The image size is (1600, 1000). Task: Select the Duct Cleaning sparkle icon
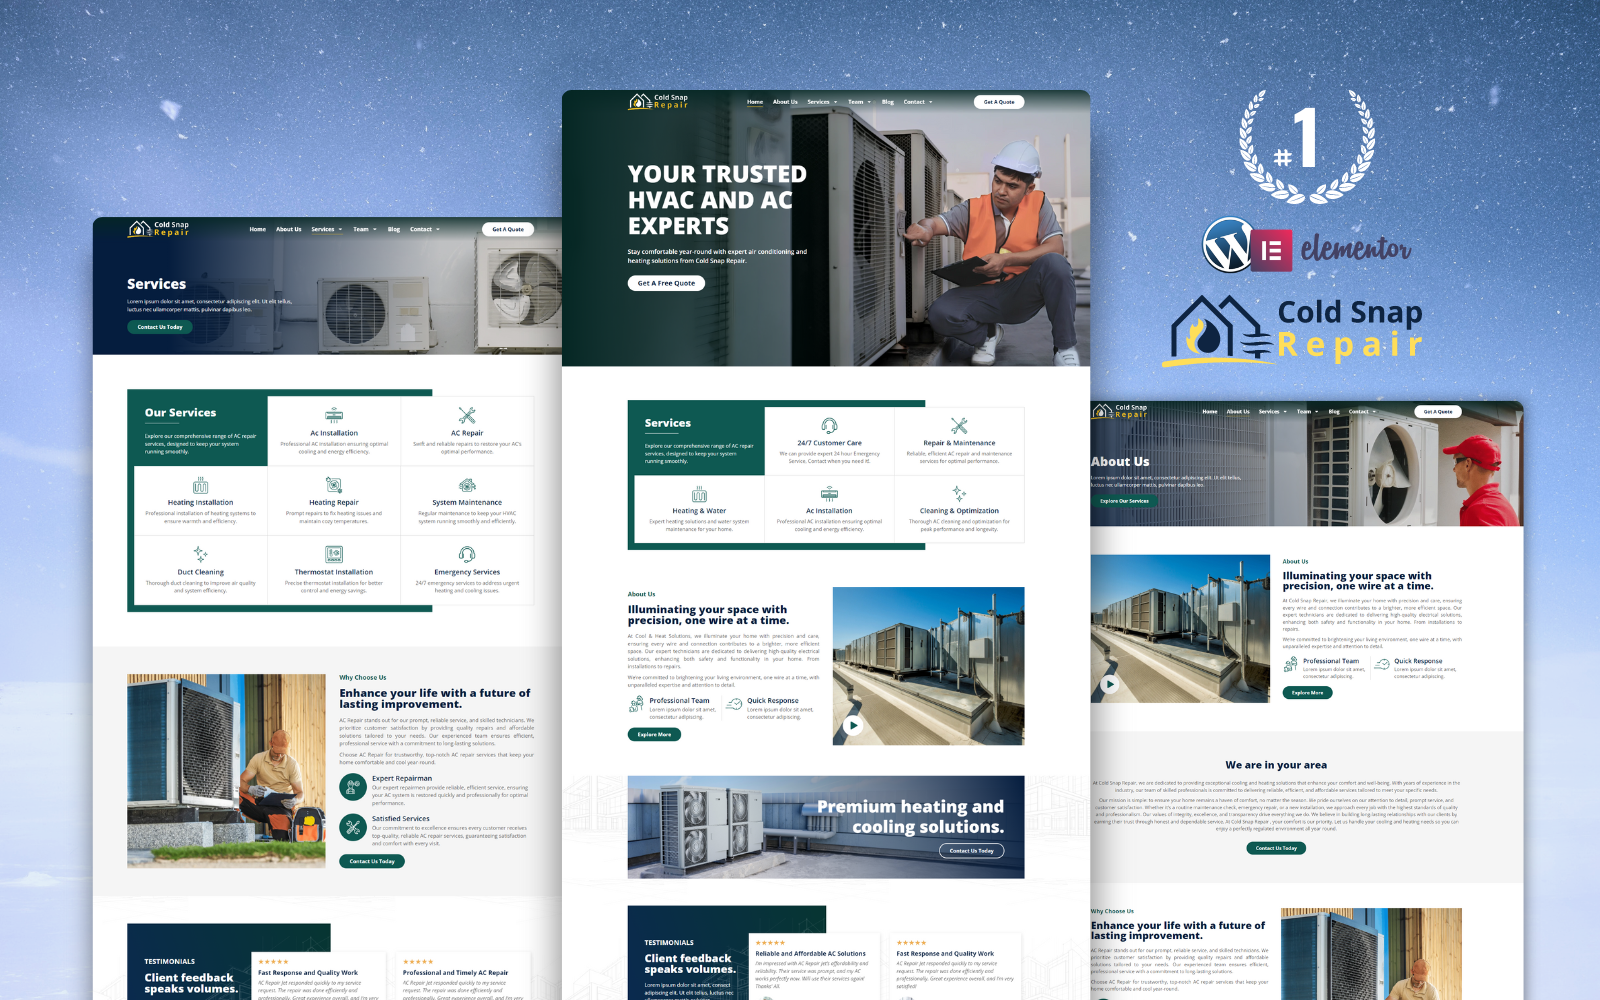point(200,554)
